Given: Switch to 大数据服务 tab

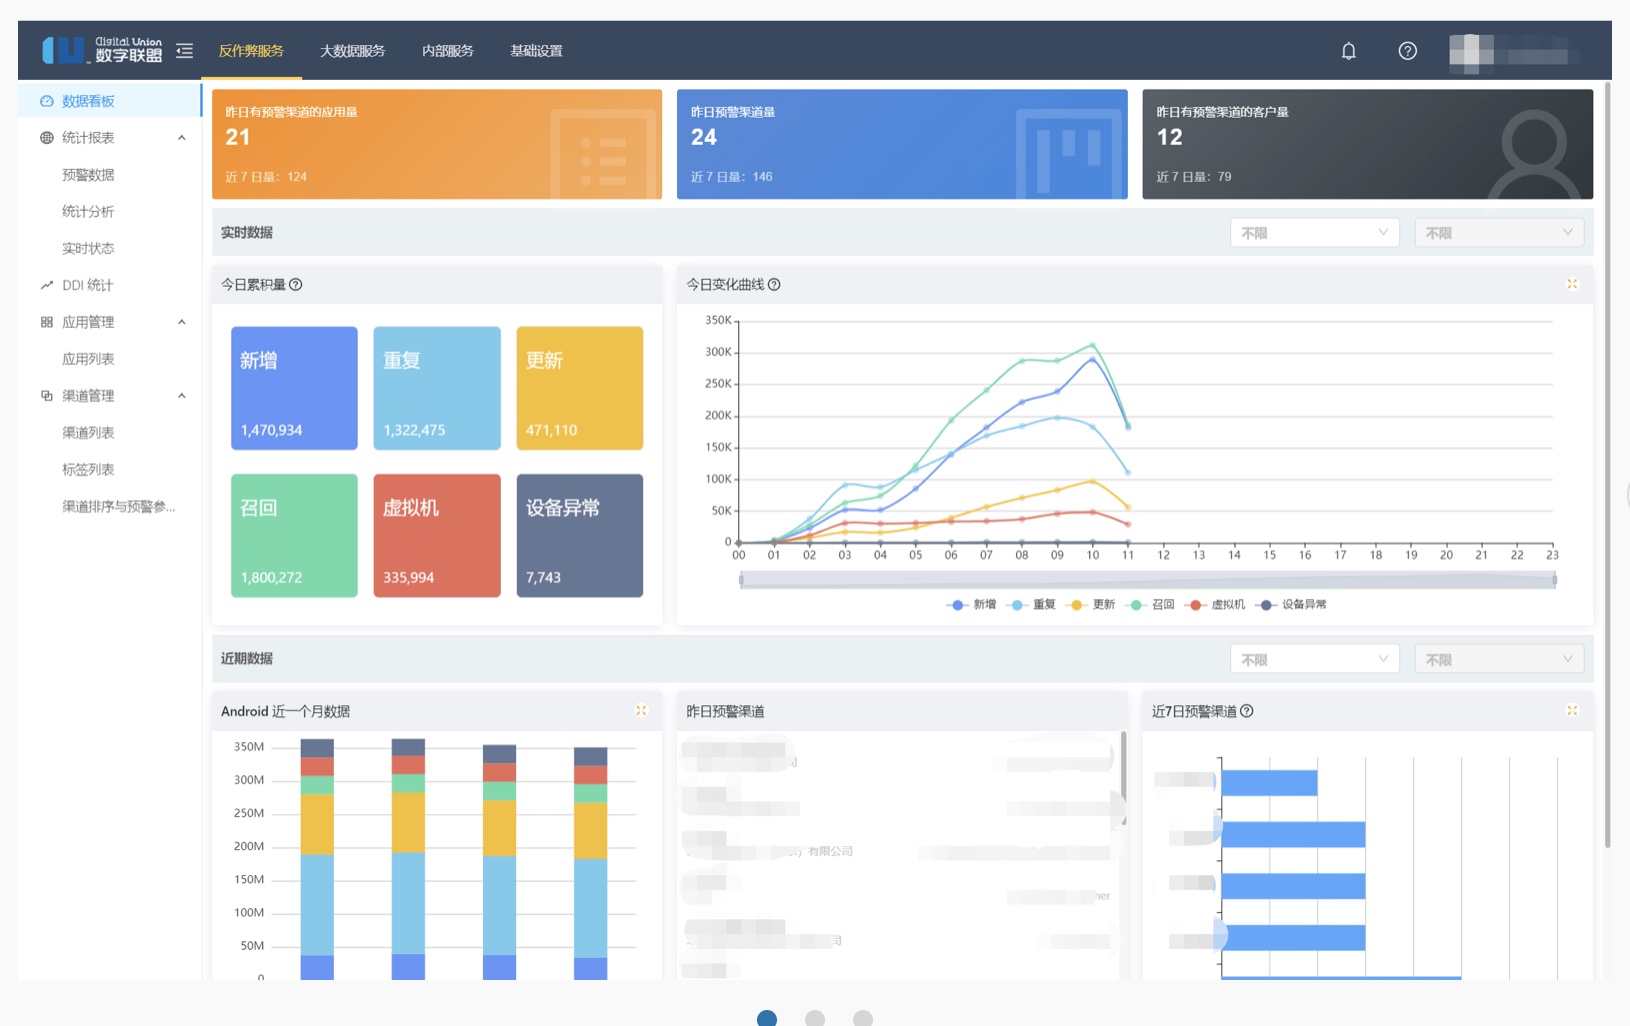Looking at the screenshot, I should pyautogui.click(x=352, y=51).
